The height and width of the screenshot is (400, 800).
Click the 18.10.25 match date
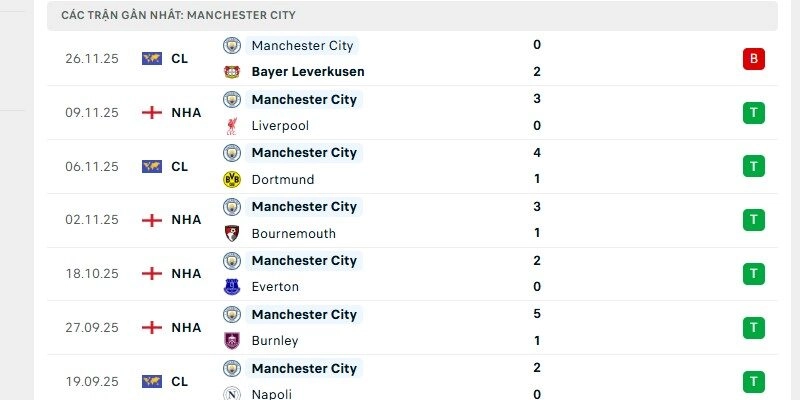click(92, 273)
